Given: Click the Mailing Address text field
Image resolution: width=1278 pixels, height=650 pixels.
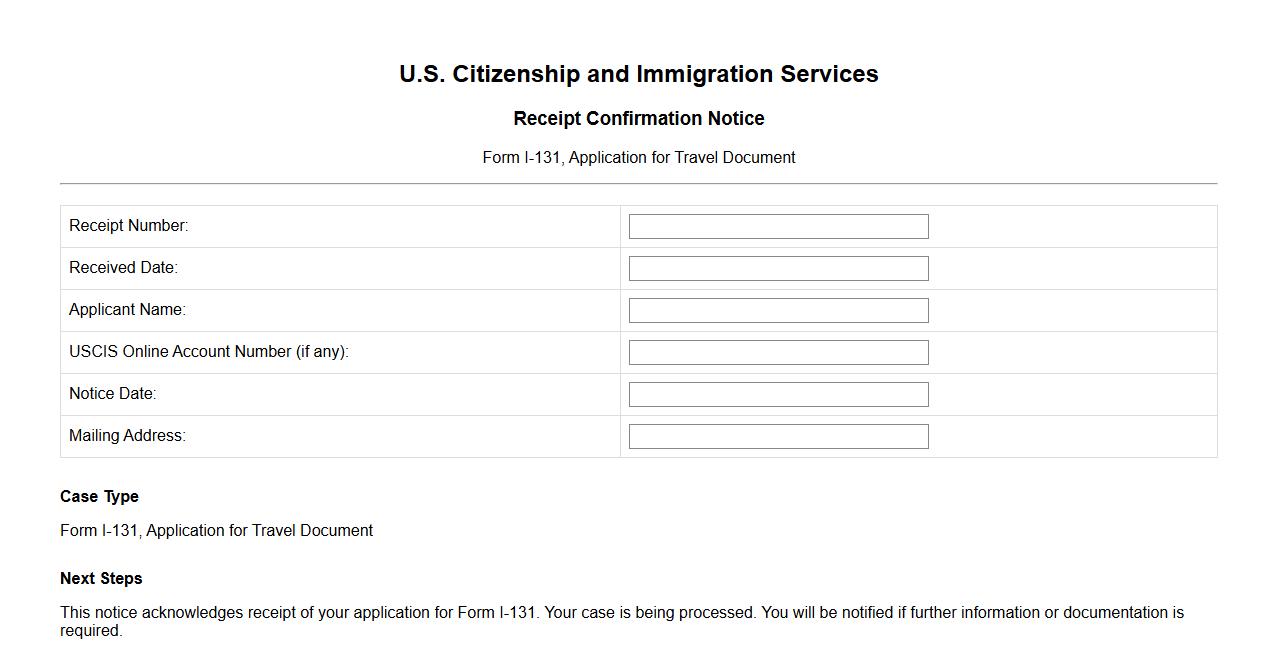Looking at the screenshot, I should (x=778, y=437).
